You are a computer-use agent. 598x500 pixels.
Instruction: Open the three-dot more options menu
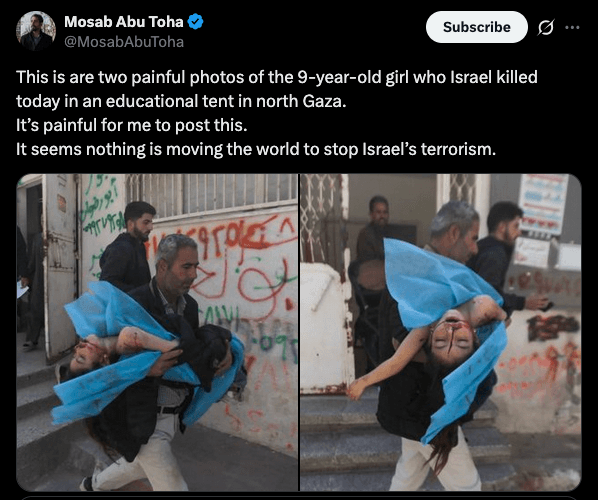coord(572,27)
